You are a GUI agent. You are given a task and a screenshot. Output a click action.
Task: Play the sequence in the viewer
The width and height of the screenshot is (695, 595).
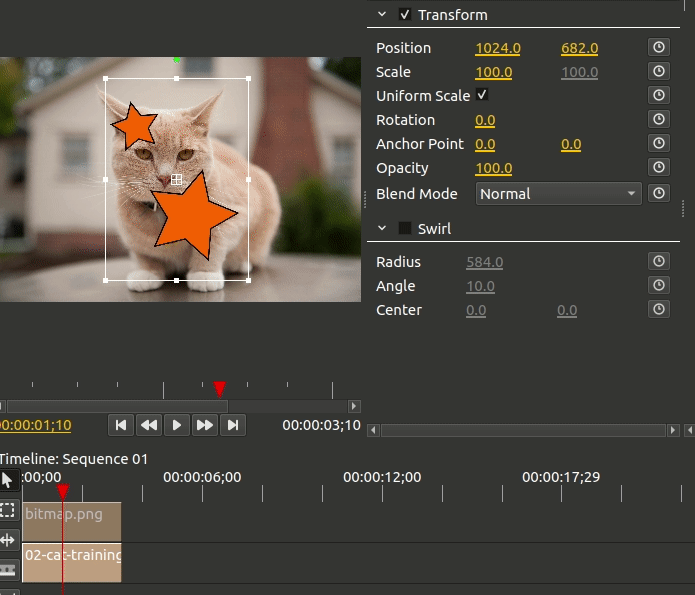coord(176,425)
